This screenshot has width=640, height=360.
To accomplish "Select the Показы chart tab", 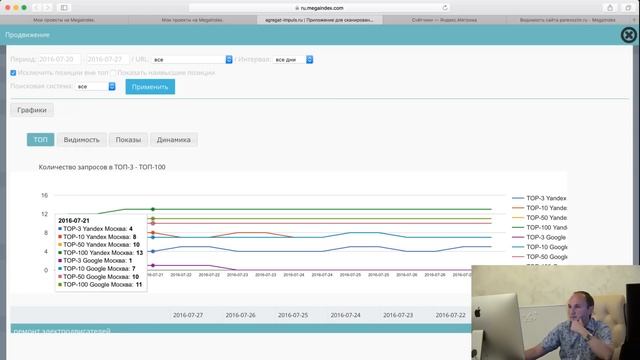I will point(128,140).
